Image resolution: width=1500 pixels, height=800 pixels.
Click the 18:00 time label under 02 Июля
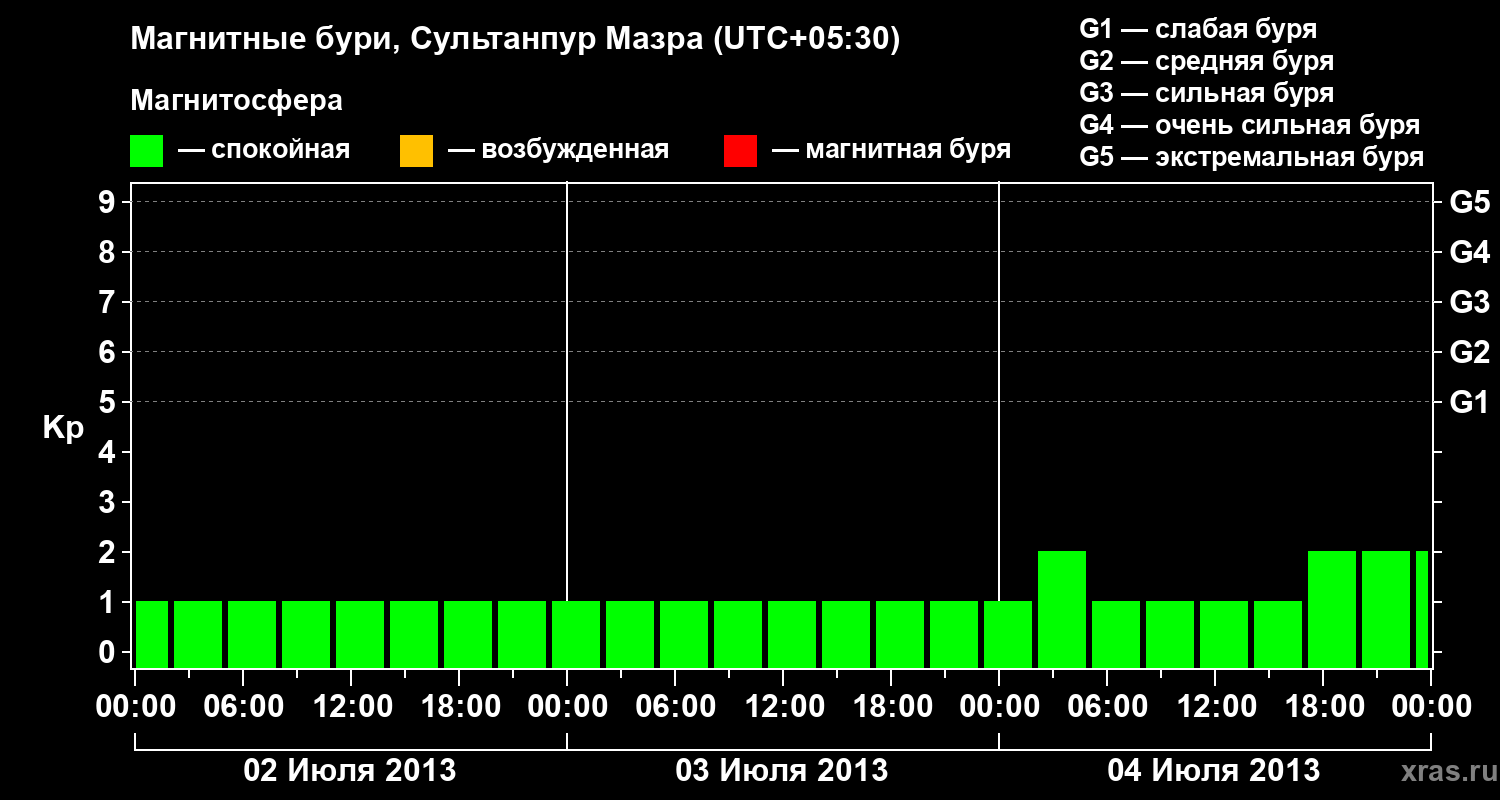point(460,707)
